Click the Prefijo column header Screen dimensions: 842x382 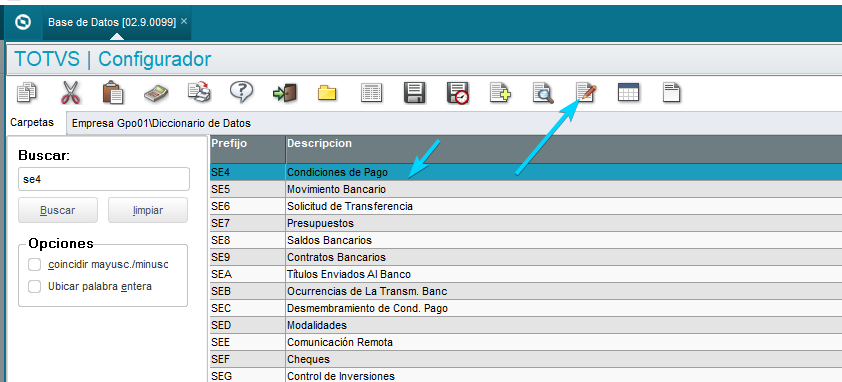click(248, 149)
